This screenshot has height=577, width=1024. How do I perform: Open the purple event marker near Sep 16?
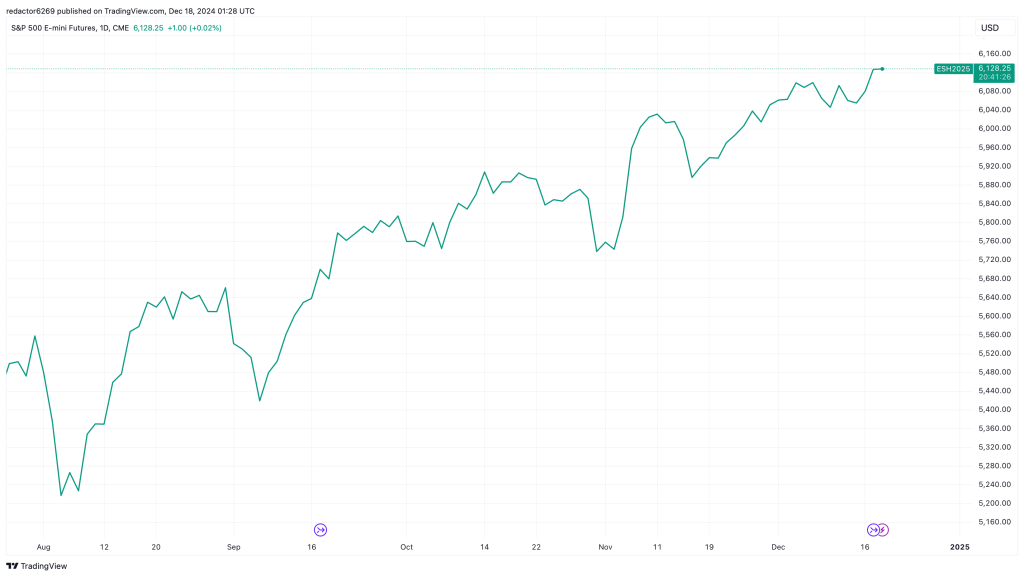pyautogui.click(x=321, y=529)
